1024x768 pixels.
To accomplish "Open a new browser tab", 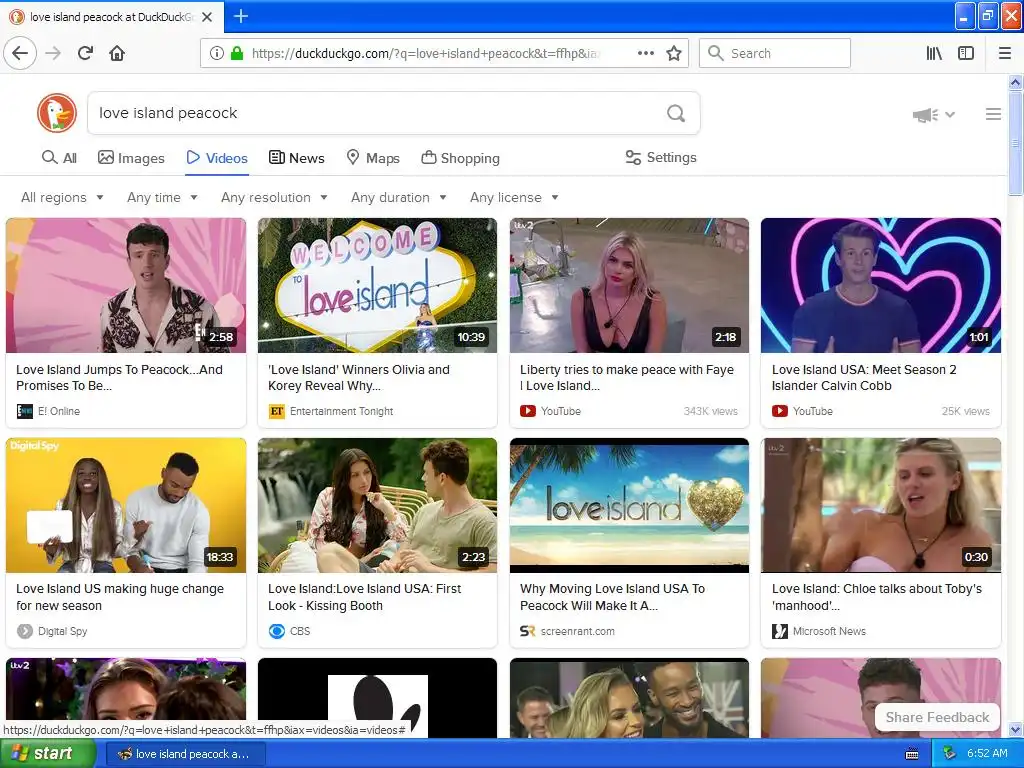I will tap(240, 16).
